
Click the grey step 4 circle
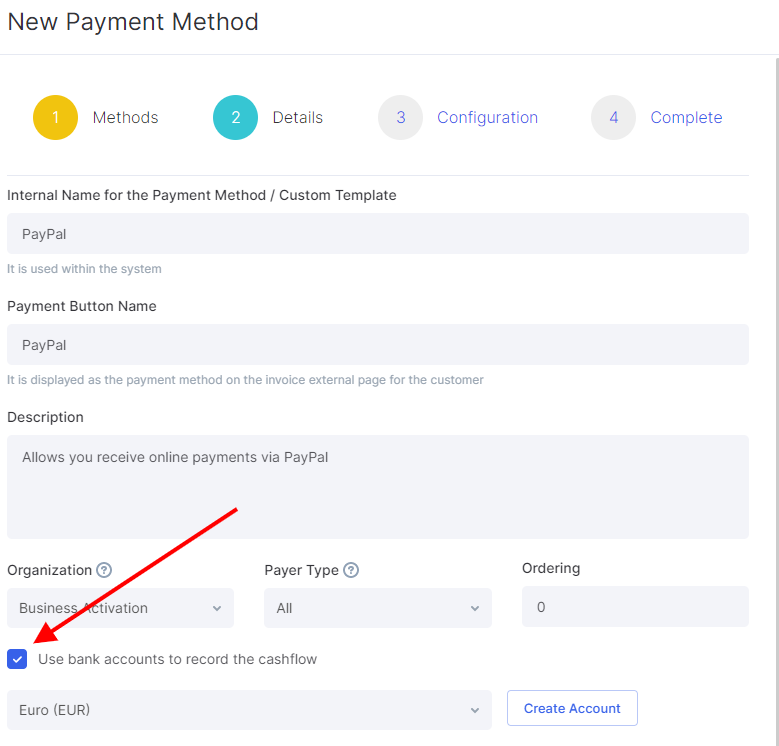tap(614, 117)
